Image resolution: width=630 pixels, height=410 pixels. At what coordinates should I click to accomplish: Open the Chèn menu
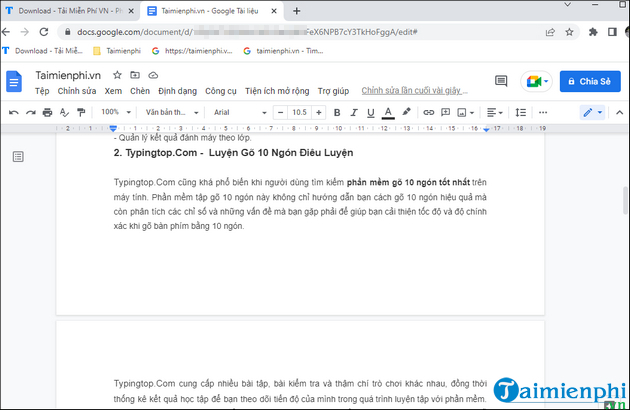pyautogui.click(x=139, y=91)
